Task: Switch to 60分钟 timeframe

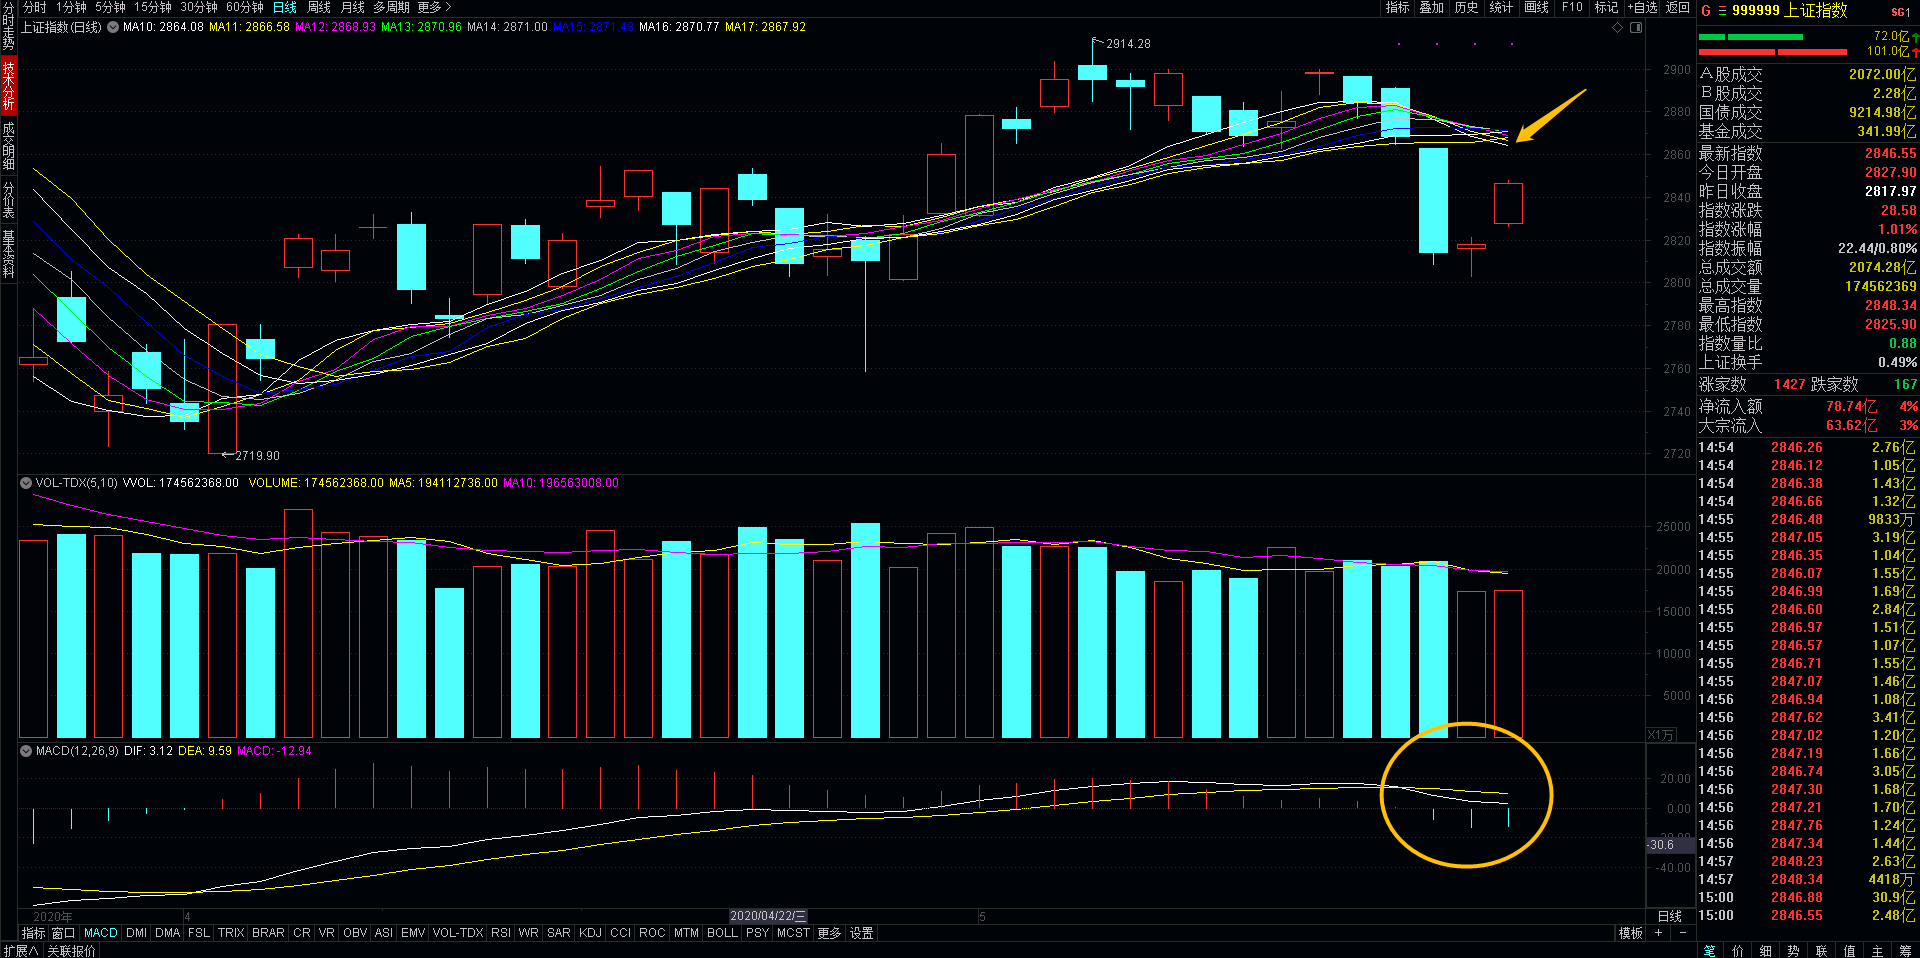Action: (245, 7)
